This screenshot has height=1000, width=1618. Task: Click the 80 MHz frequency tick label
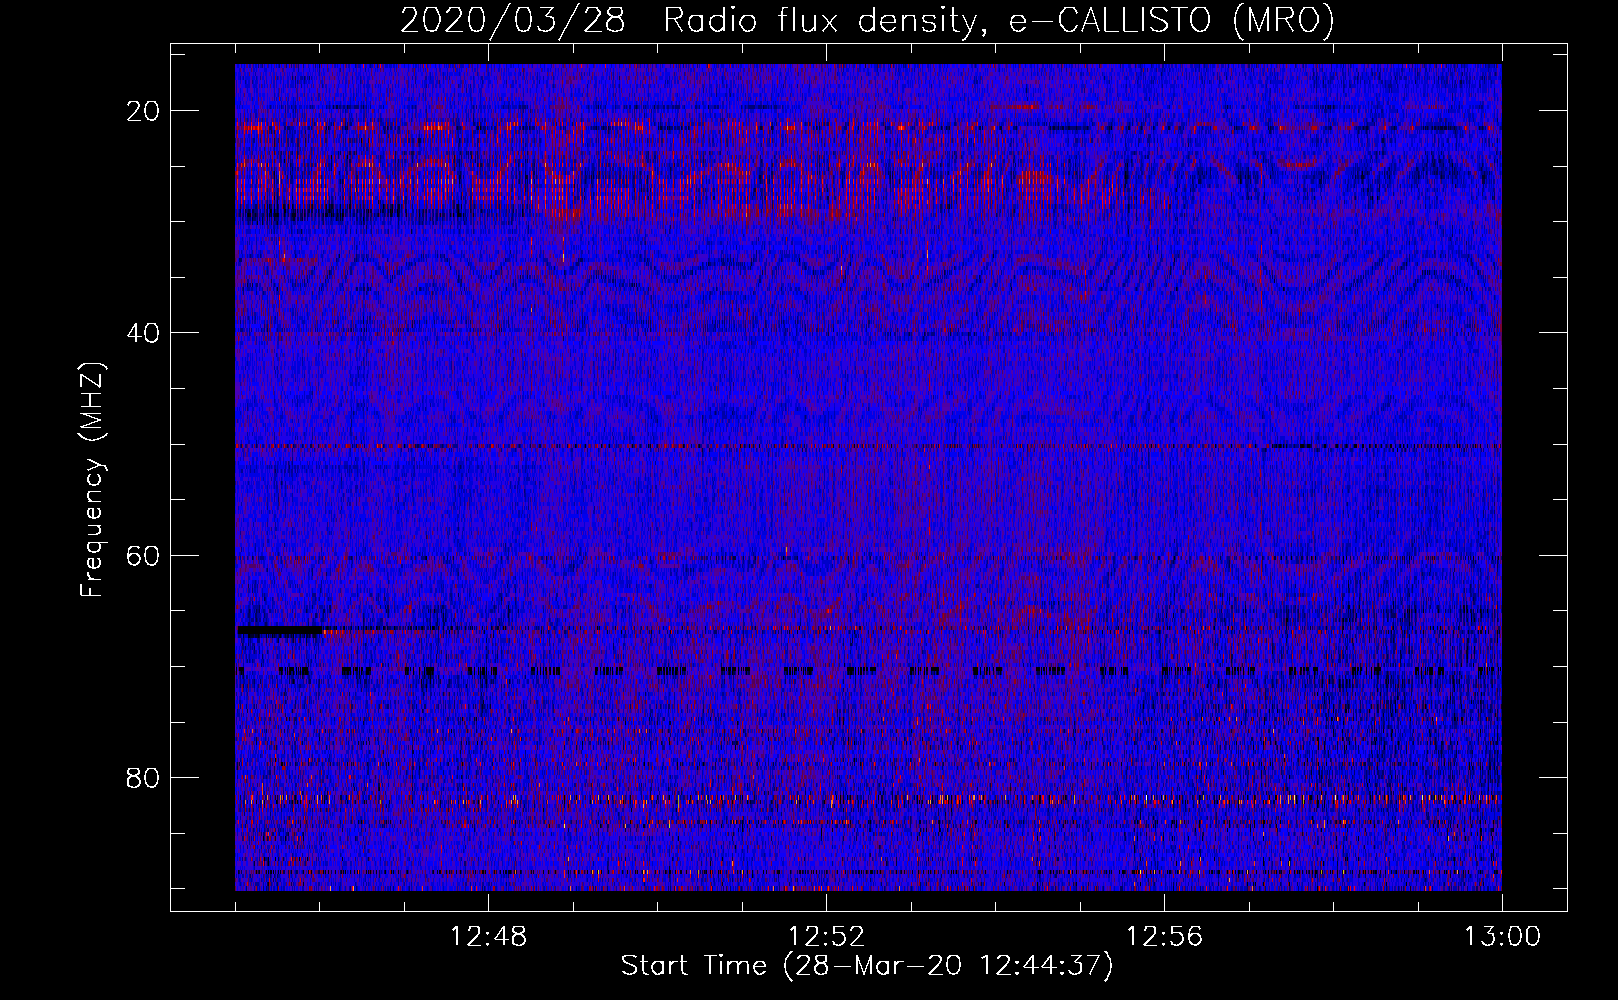(x=143, y=777)
